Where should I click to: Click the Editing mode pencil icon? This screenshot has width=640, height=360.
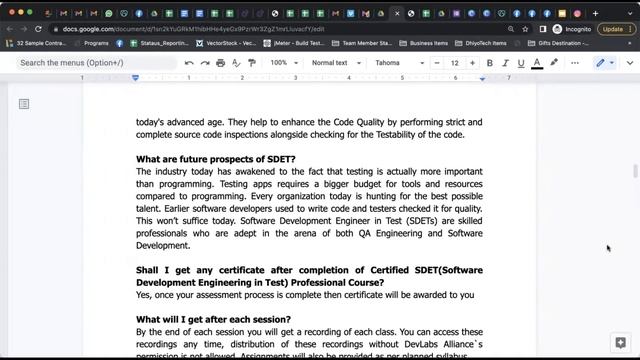(600, 63)
